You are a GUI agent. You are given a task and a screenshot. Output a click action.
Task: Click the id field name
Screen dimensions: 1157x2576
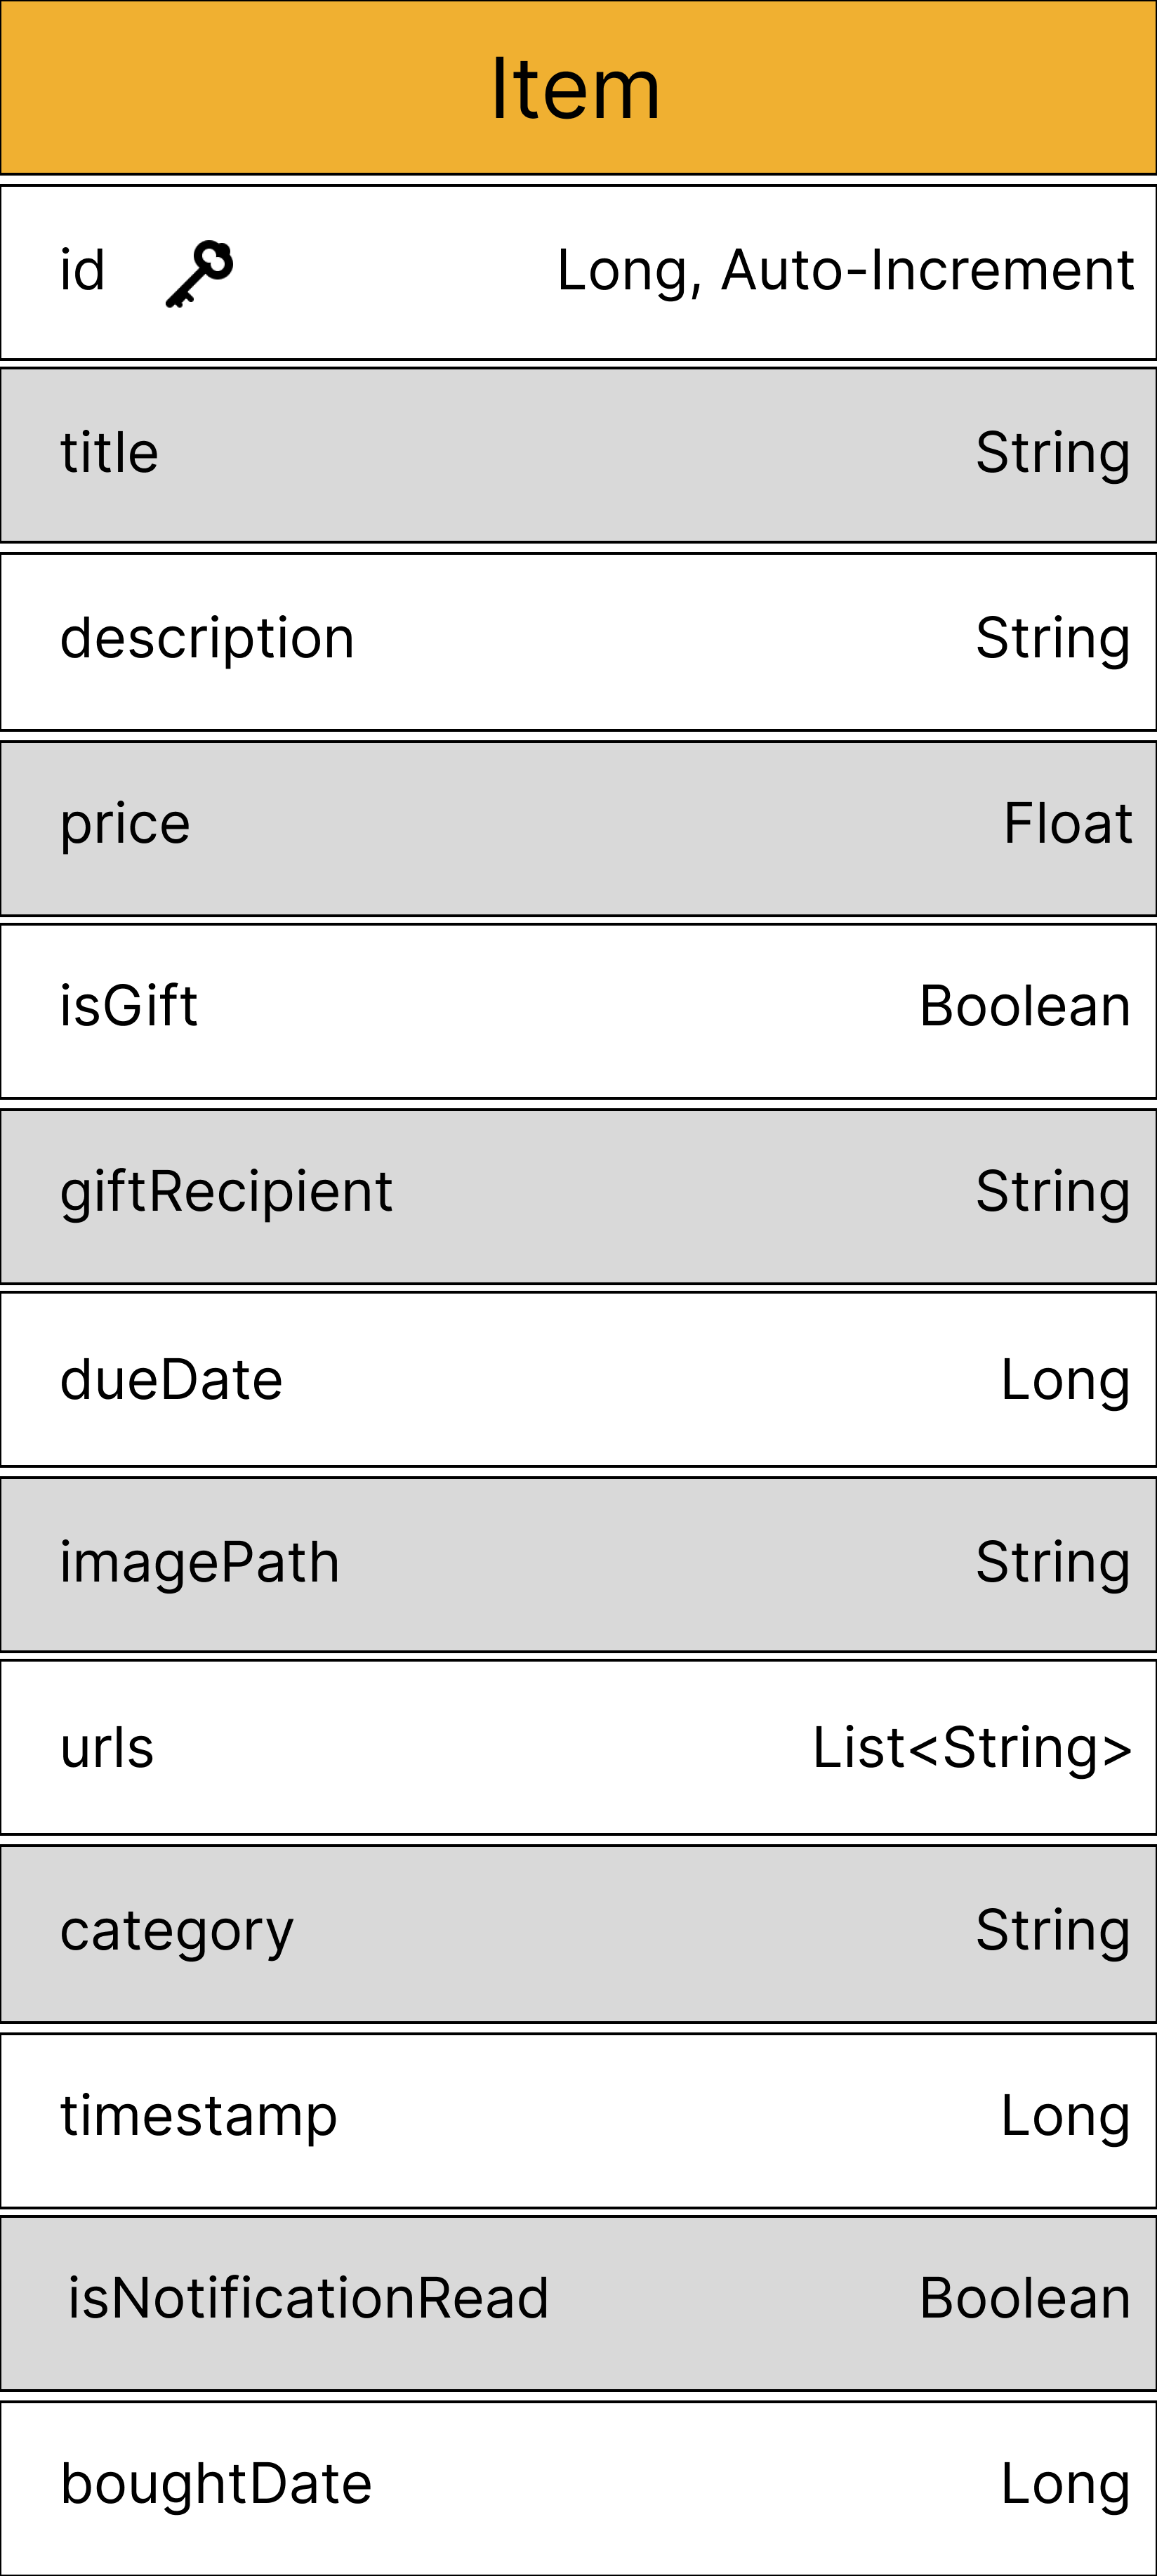(x=82, y=271)
